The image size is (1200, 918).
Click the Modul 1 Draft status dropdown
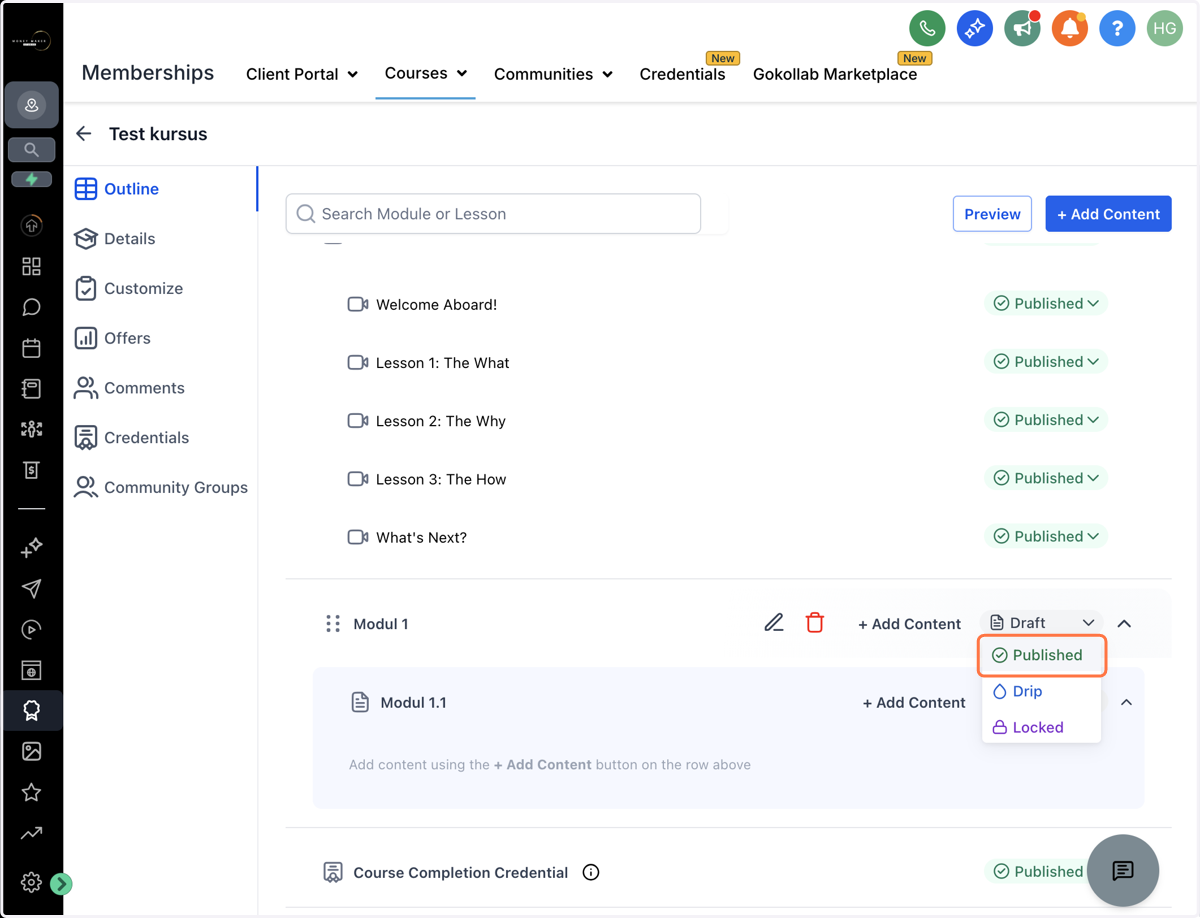(x=1042, y=623)
